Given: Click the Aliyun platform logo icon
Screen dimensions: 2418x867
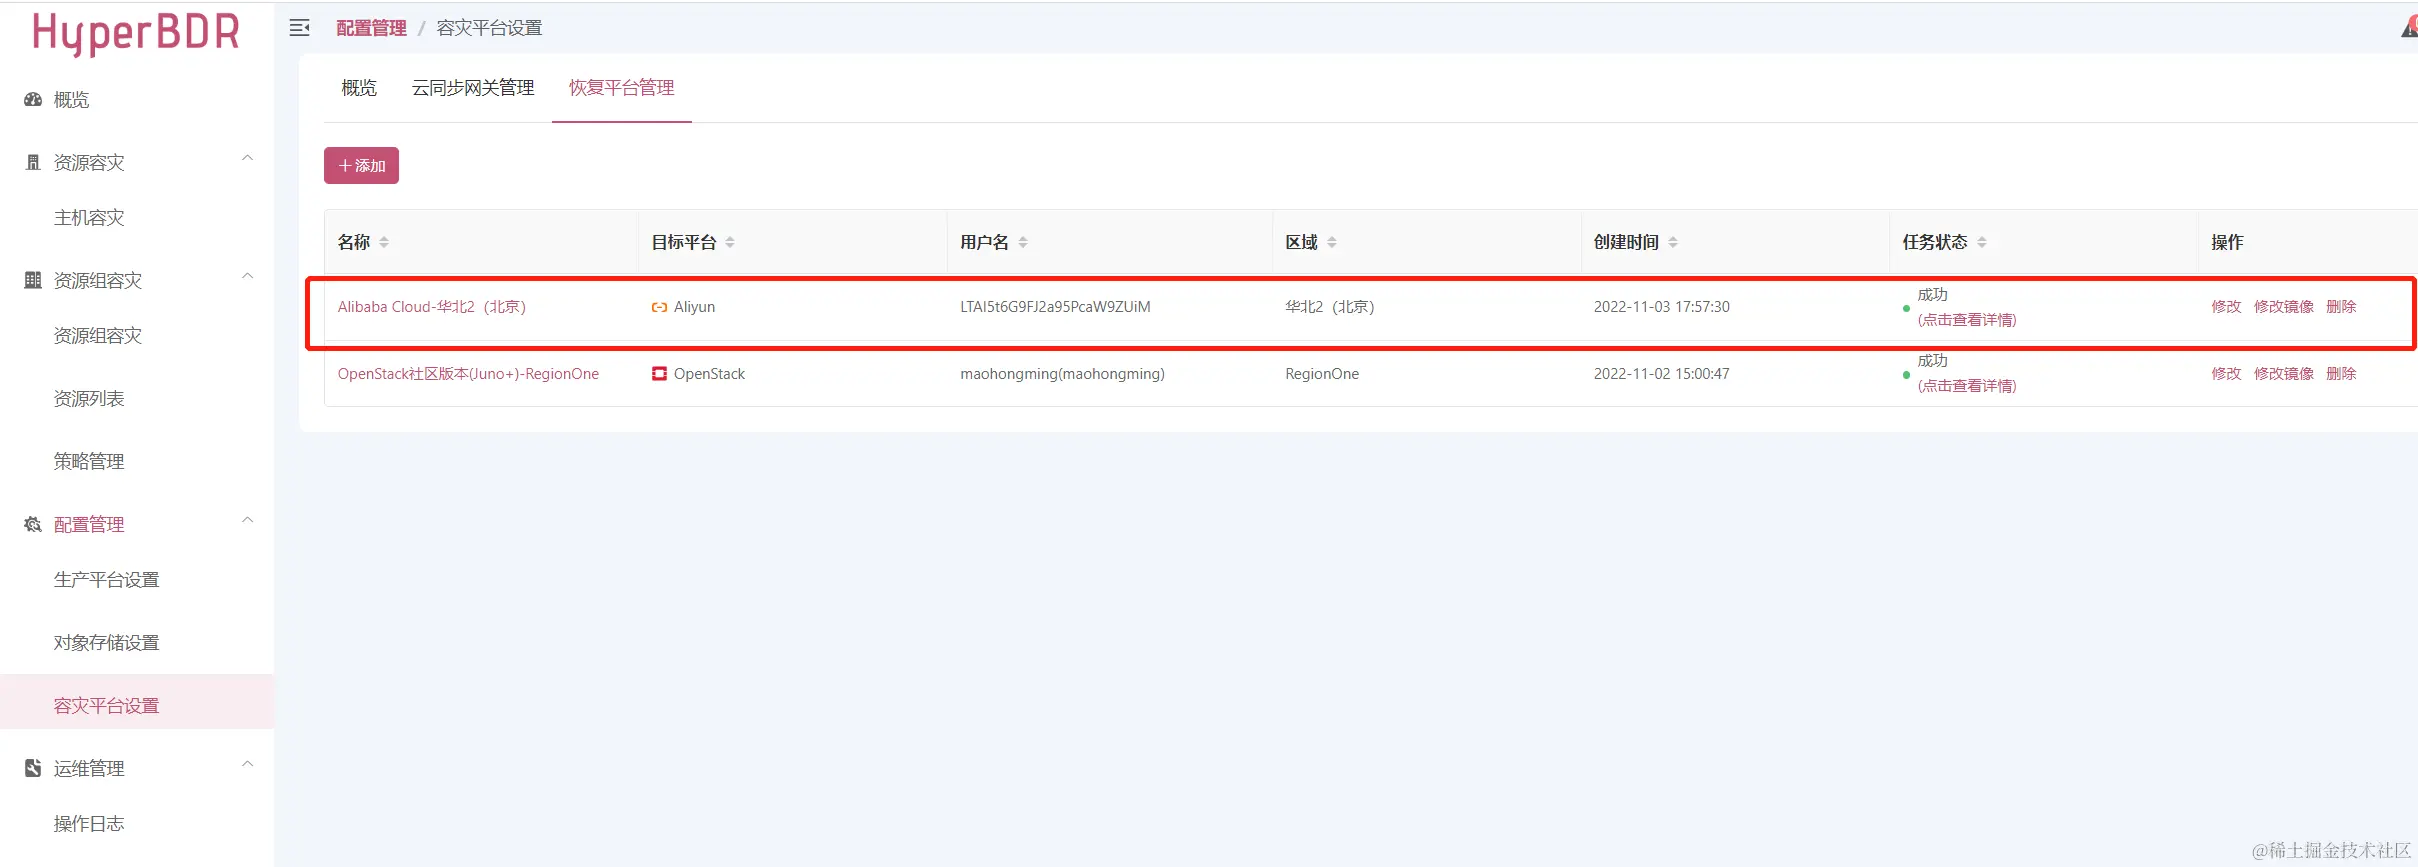Looking at the screenshot, I should [659, 307].
